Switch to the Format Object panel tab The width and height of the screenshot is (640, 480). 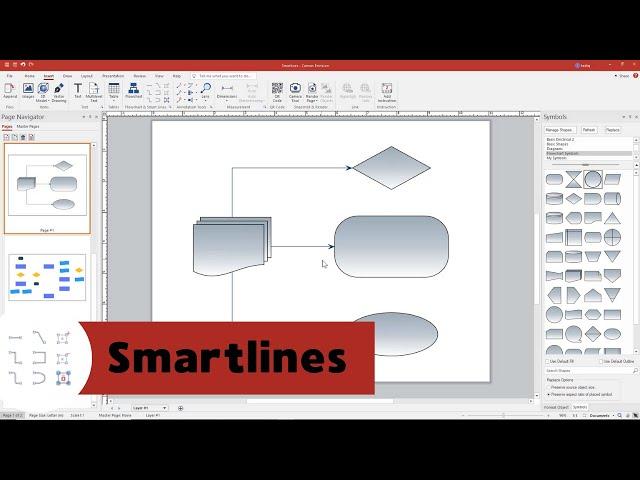pos(556,407)
